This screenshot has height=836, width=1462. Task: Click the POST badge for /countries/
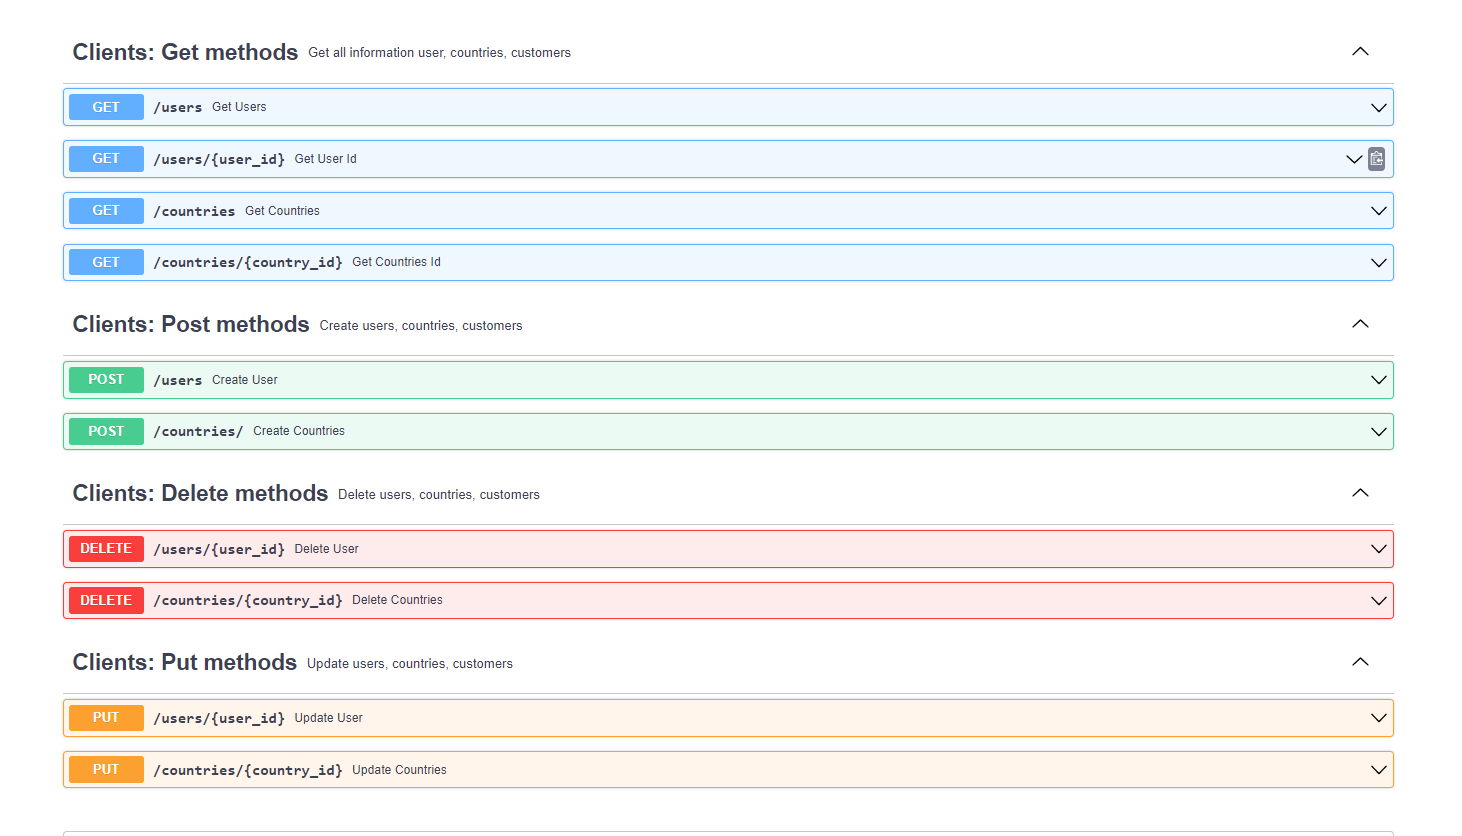click(106, 431)
